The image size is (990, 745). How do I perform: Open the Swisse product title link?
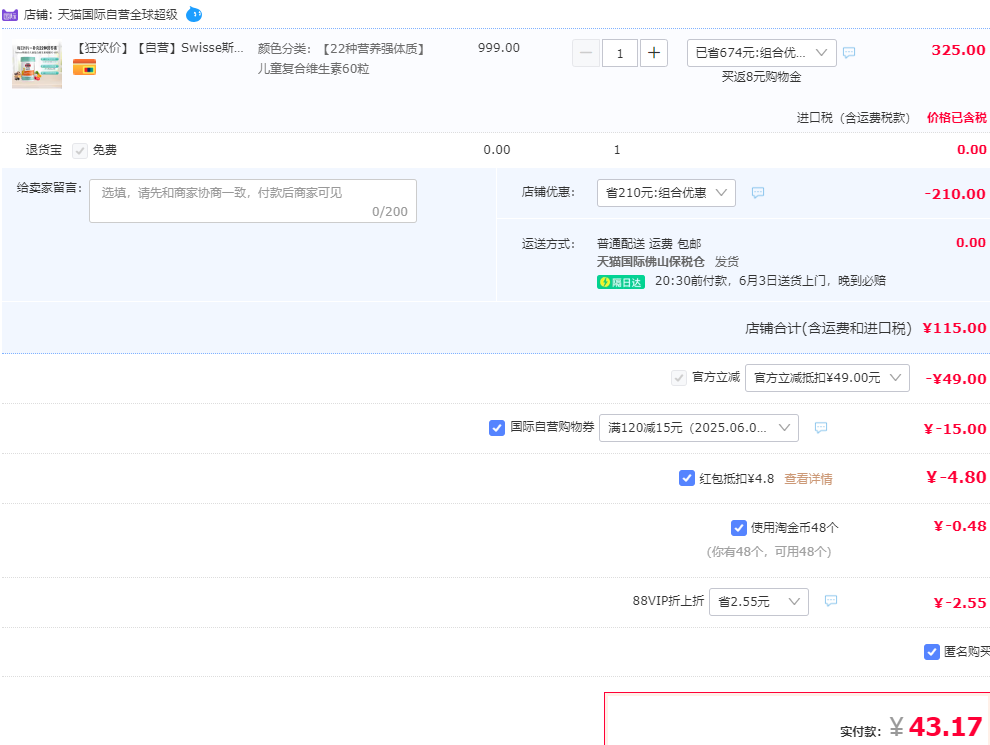pyautogui.click(x=159, y=48)
